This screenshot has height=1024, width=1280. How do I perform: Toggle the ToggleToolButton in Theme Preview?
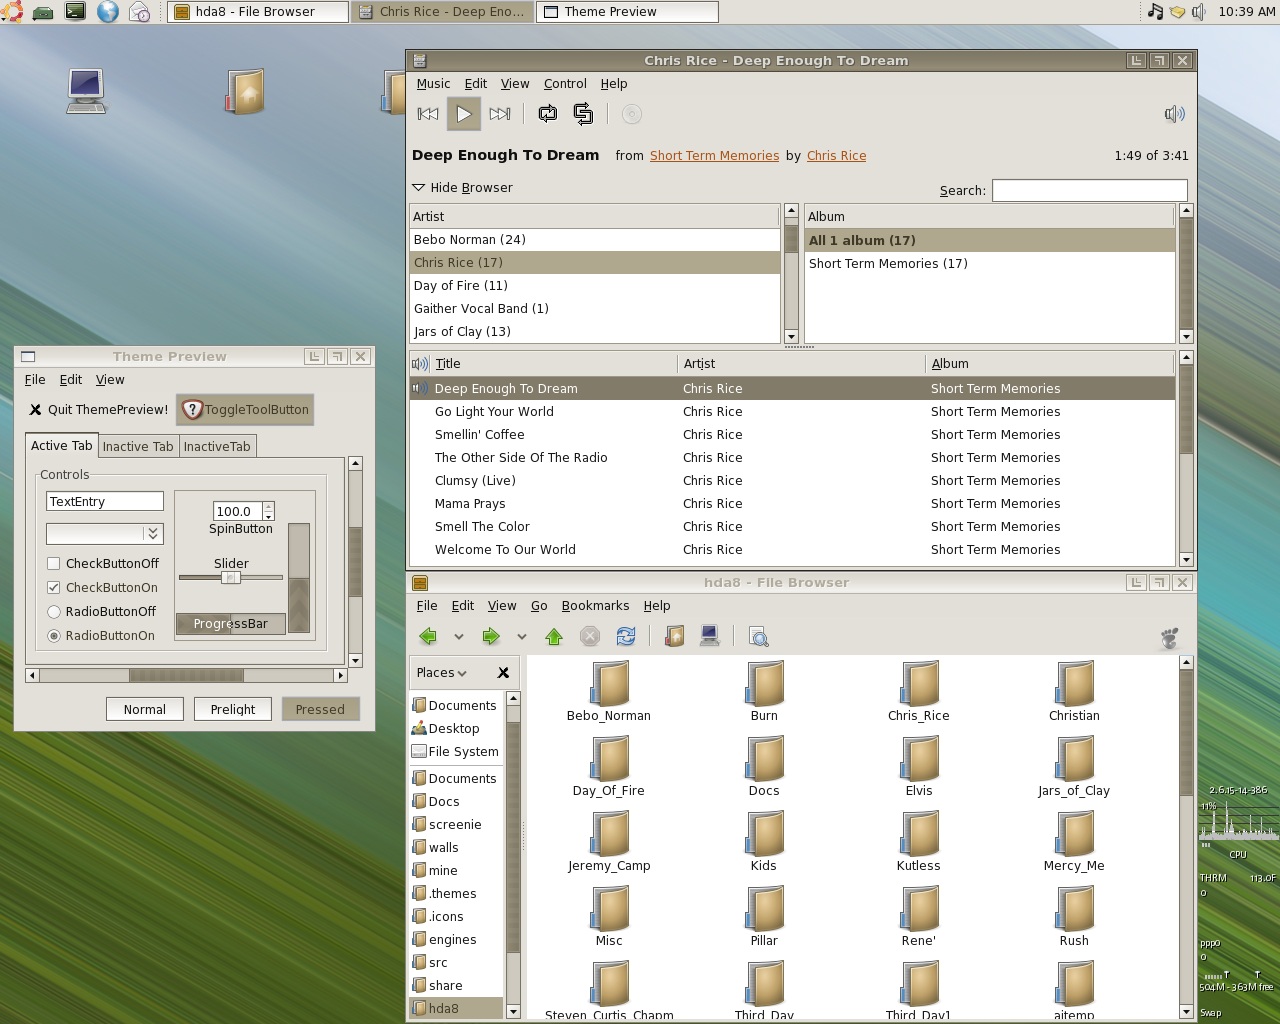(246, 409)
